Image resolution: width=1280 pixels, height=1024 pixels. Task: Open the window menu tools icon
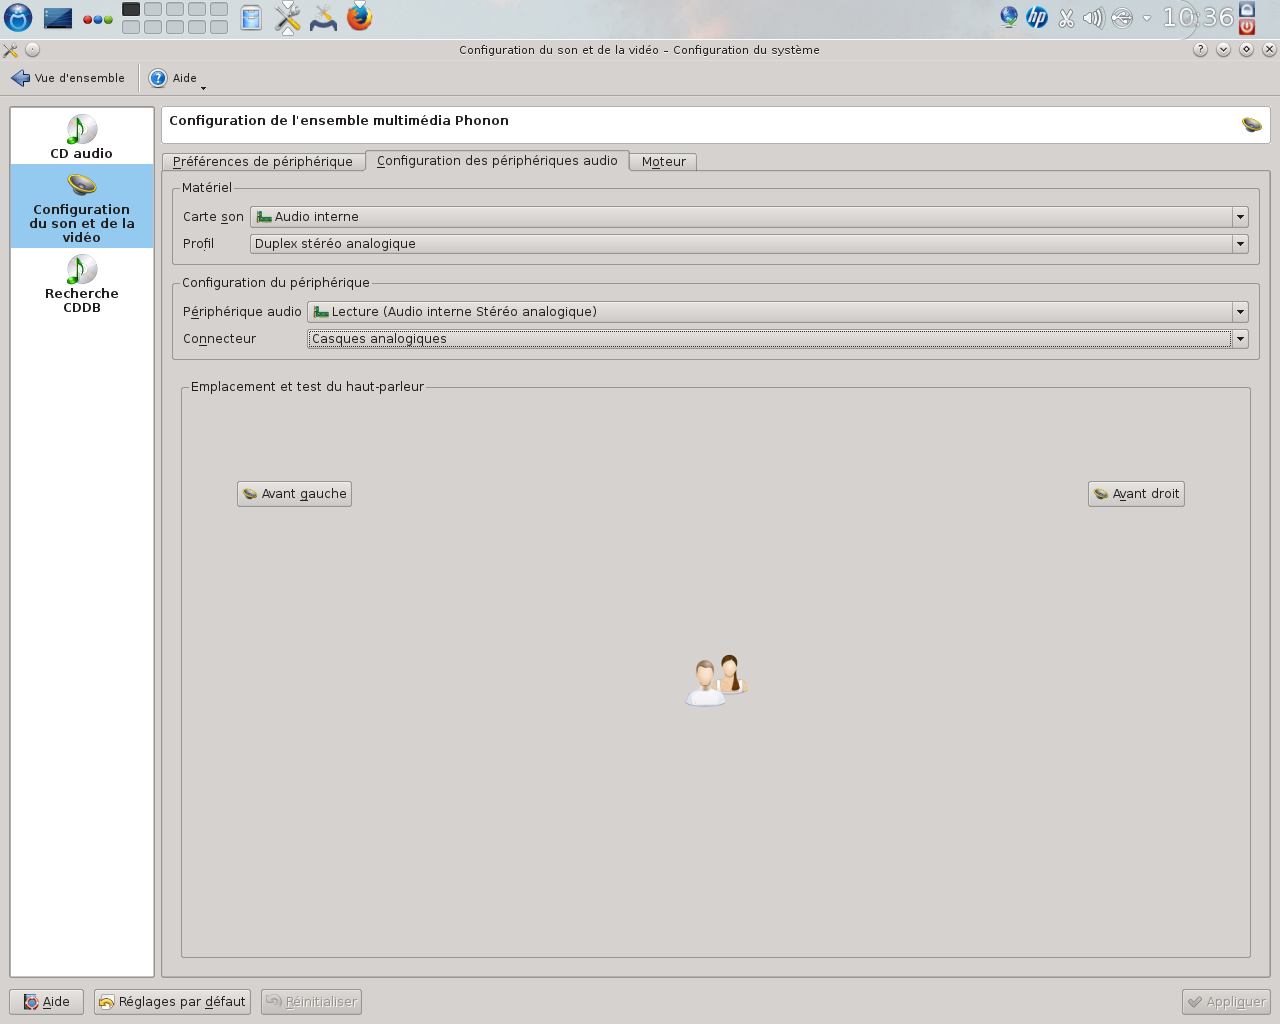pyautogui.click(x=11, y=50)
